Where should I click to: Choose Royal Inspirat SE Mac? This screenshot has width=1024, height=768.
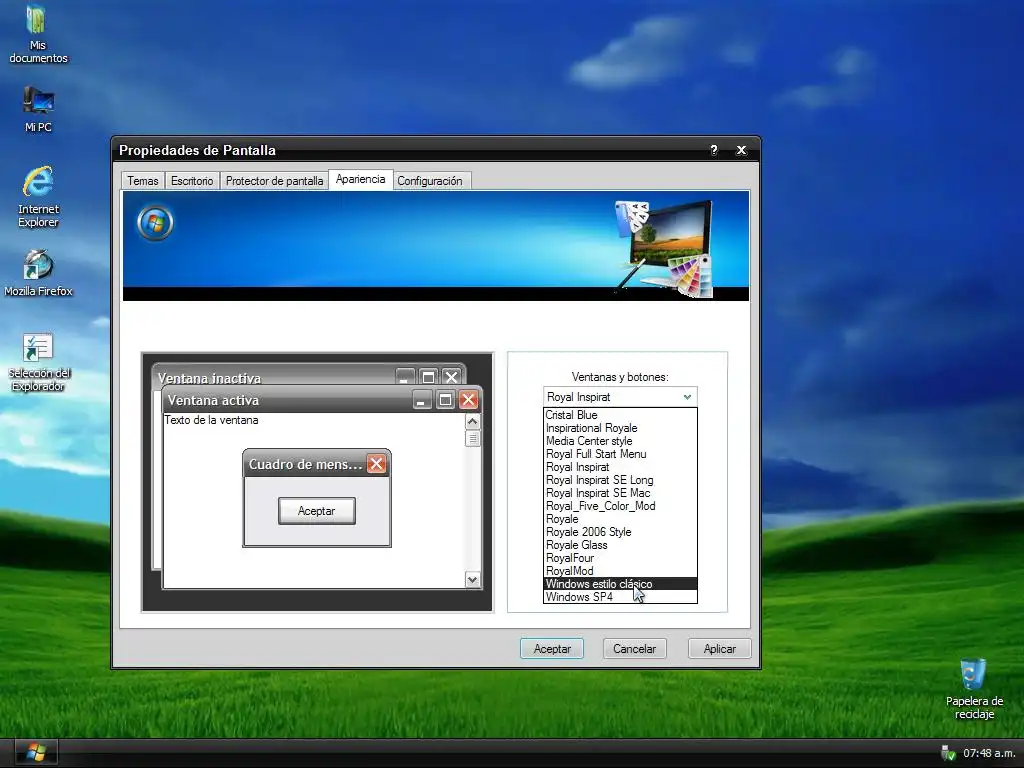pos(620,493)
